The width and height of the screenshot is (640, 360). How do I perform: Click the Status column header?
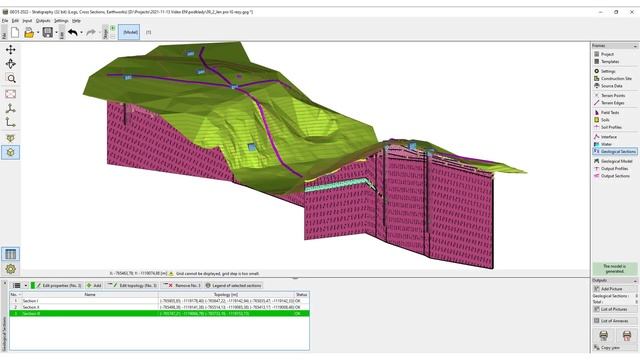click(x=302, y=294)
